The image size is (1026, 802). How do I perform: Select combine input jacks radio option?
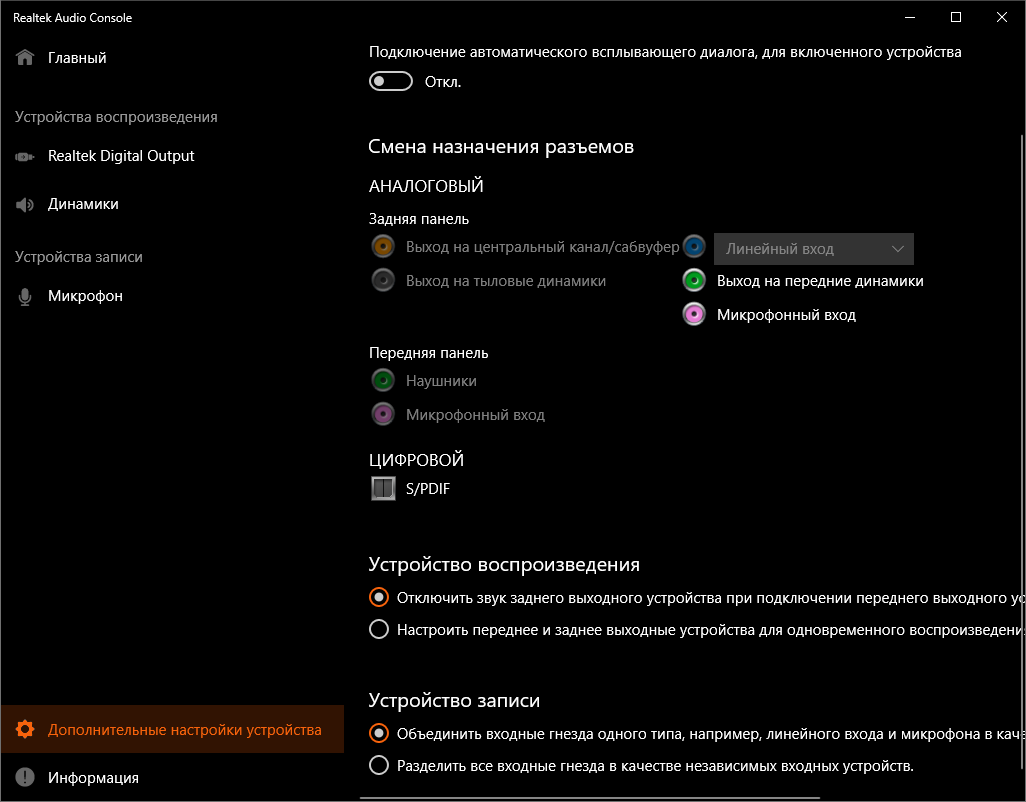coord(379,733)
